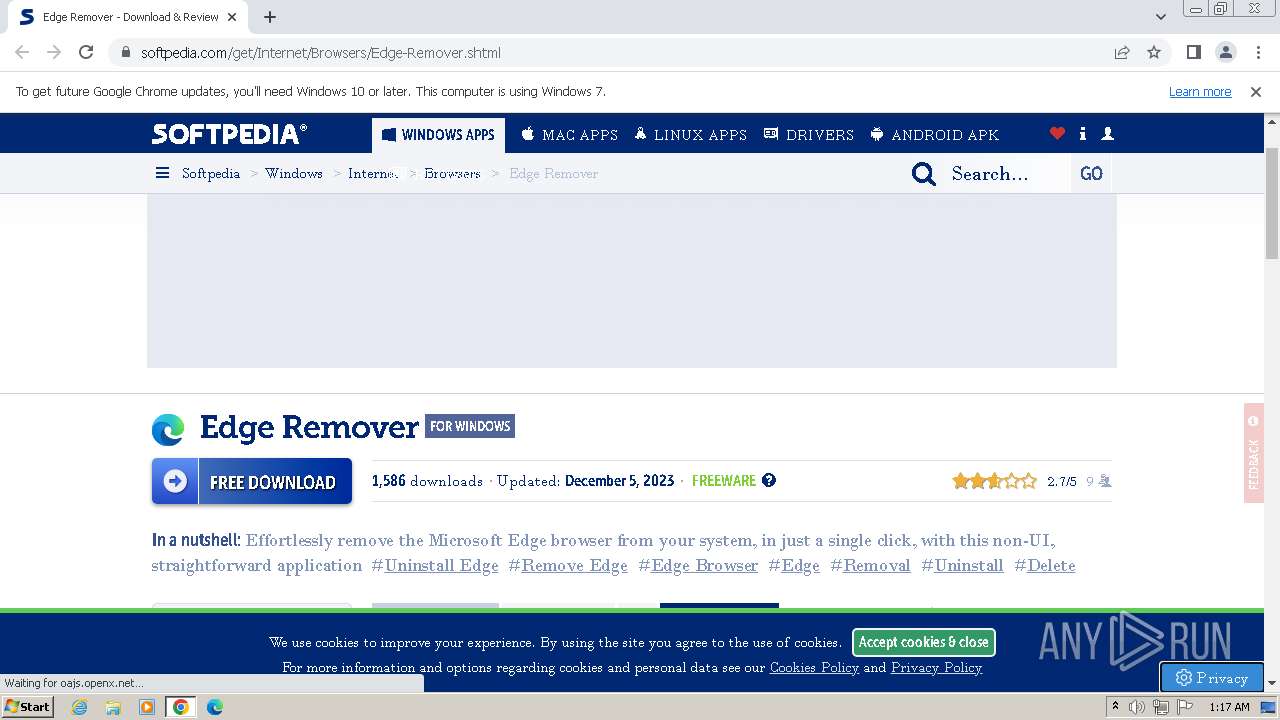Image resolution: width=1280 pixels, height=720 pixels.
Task: Open the user account icon on Softpedia
Action: 1107,133
